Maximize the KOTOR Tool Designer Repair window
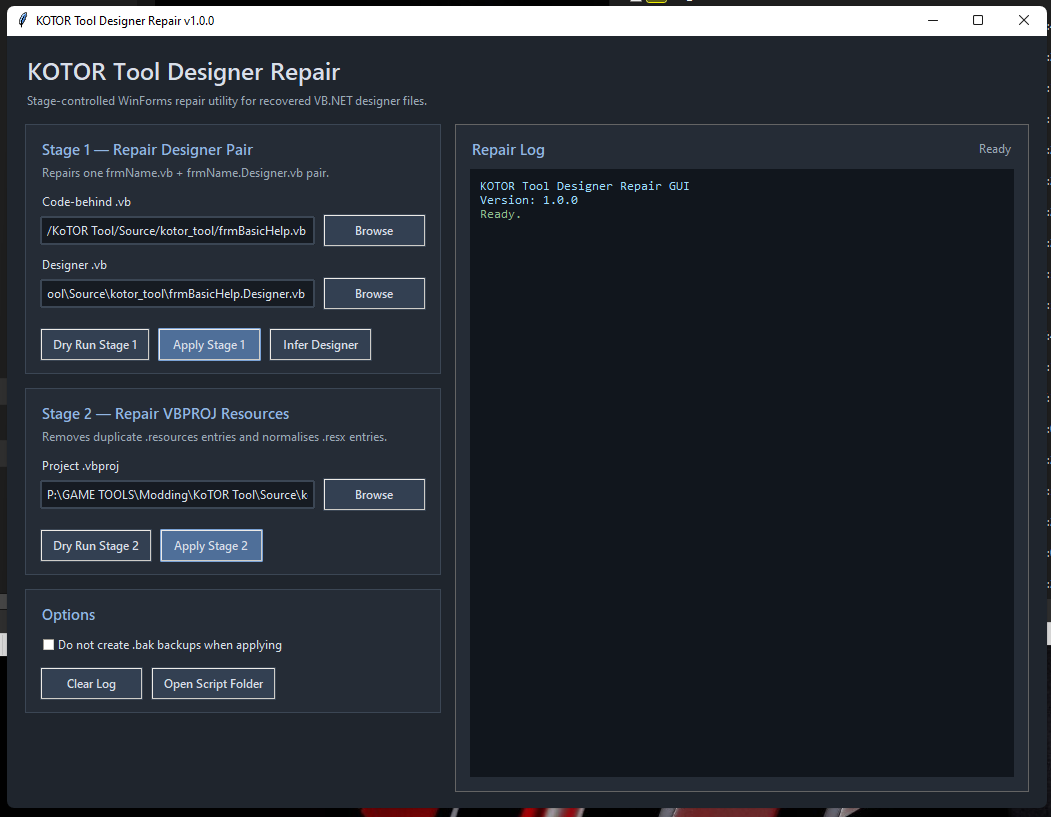Viewport: 1051px width, 817px height. 978,20
